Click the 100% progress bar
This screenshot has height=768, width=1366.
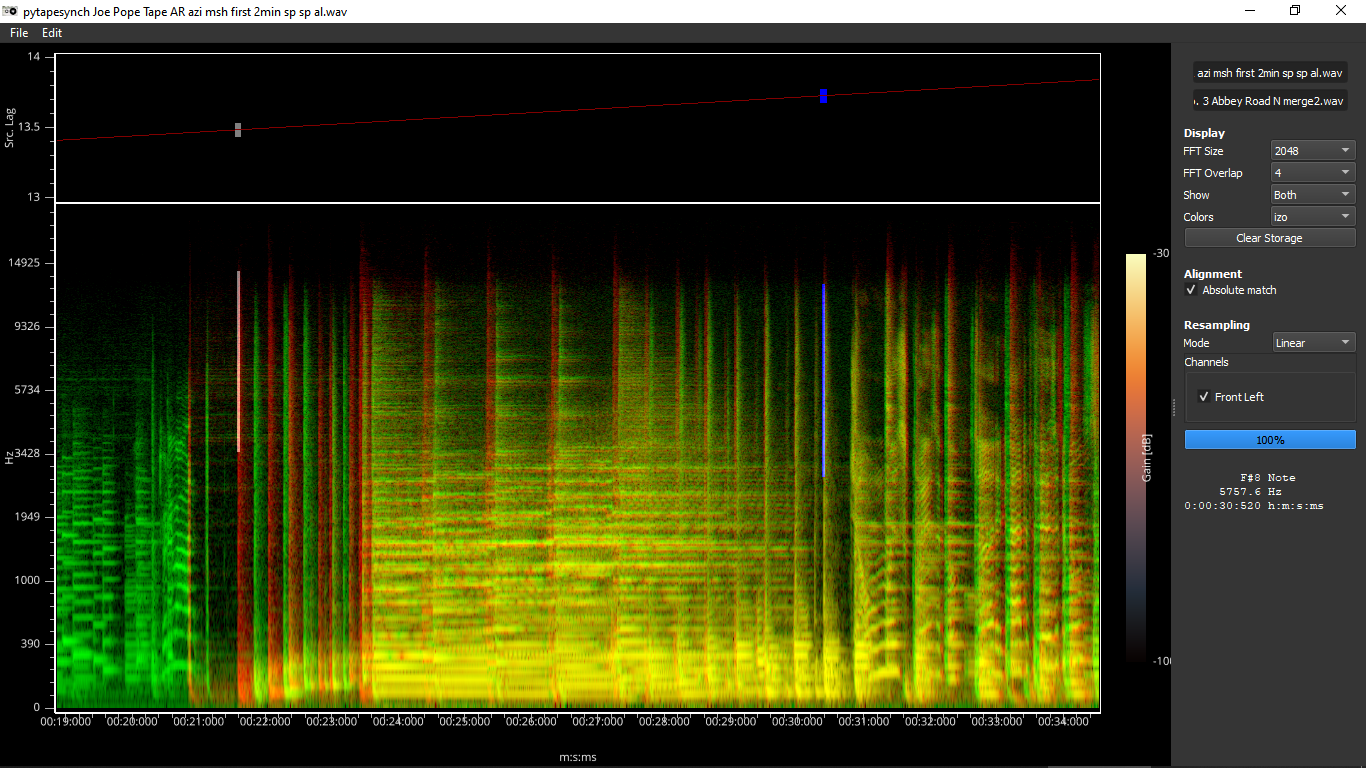tap(1270, 440)
